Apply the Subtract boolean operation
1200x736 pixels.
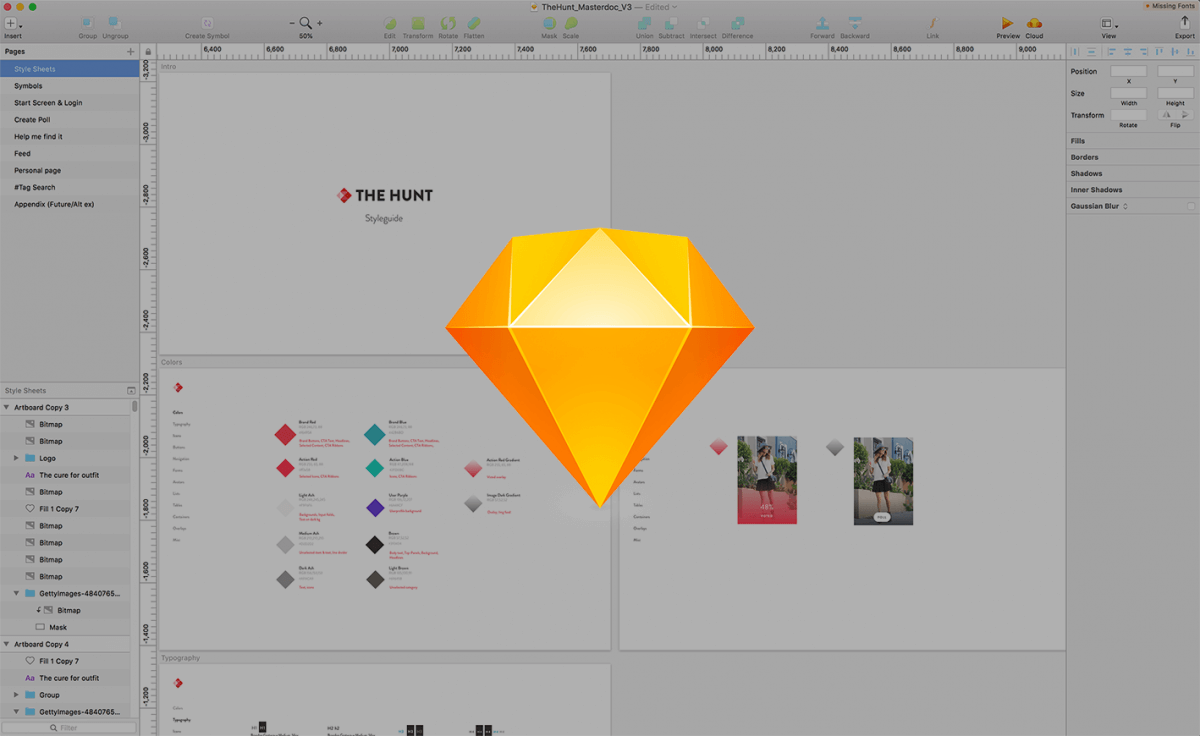pyautogui.click(x=672, y=23)
